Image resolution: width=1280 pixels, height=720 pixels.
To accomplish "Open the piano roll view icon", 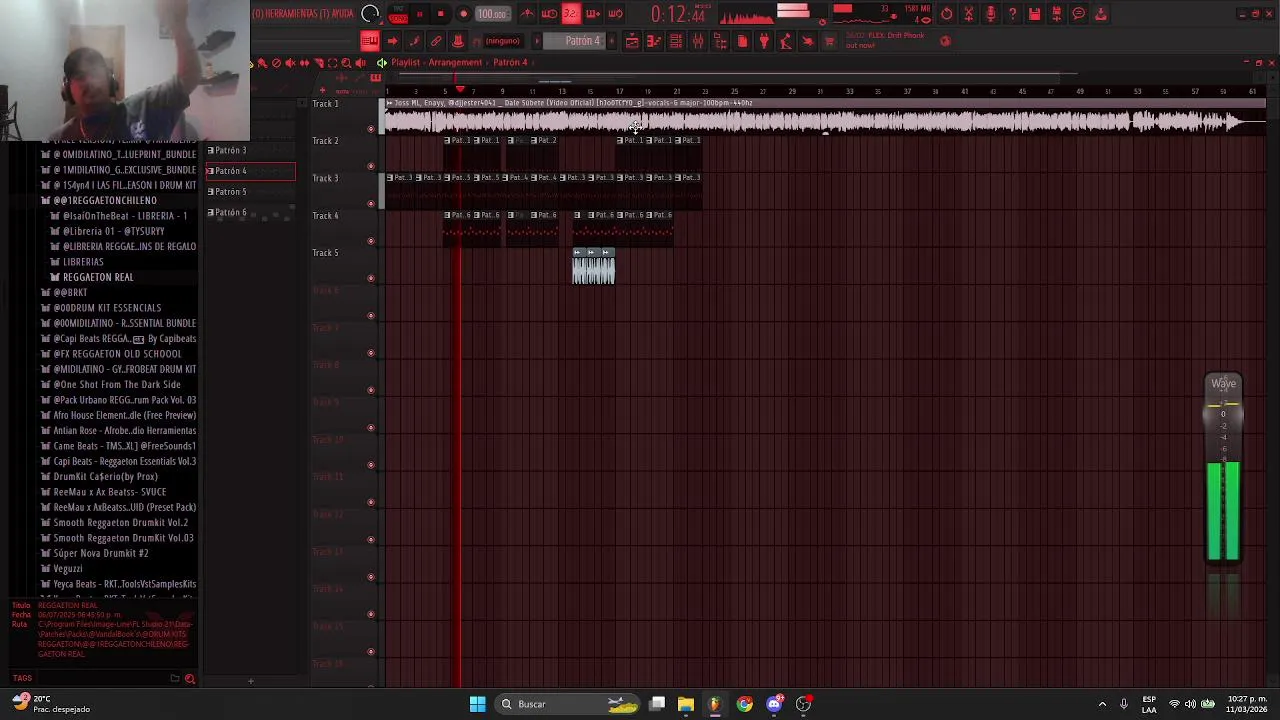I will pyautogui.click(x=654, y=41).
